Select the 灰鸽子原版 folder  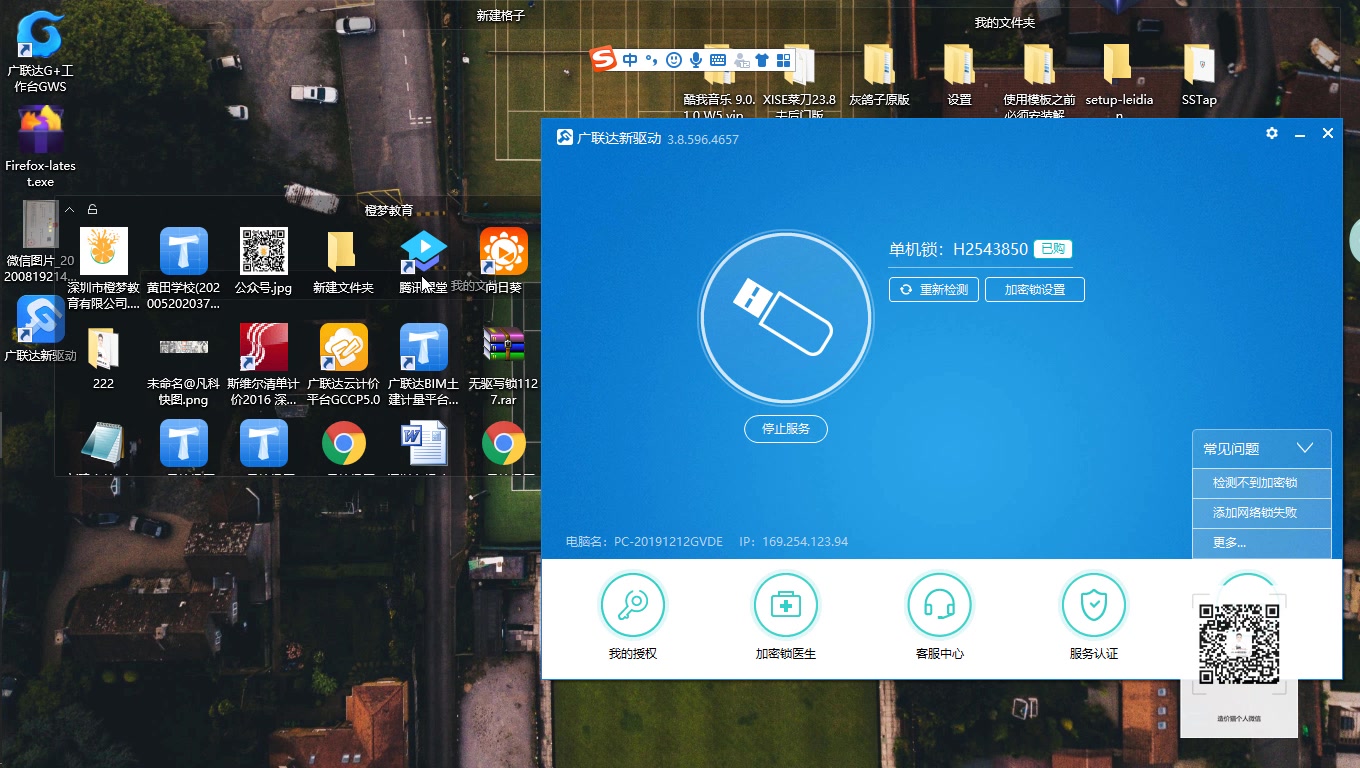(x=879, y=75)
